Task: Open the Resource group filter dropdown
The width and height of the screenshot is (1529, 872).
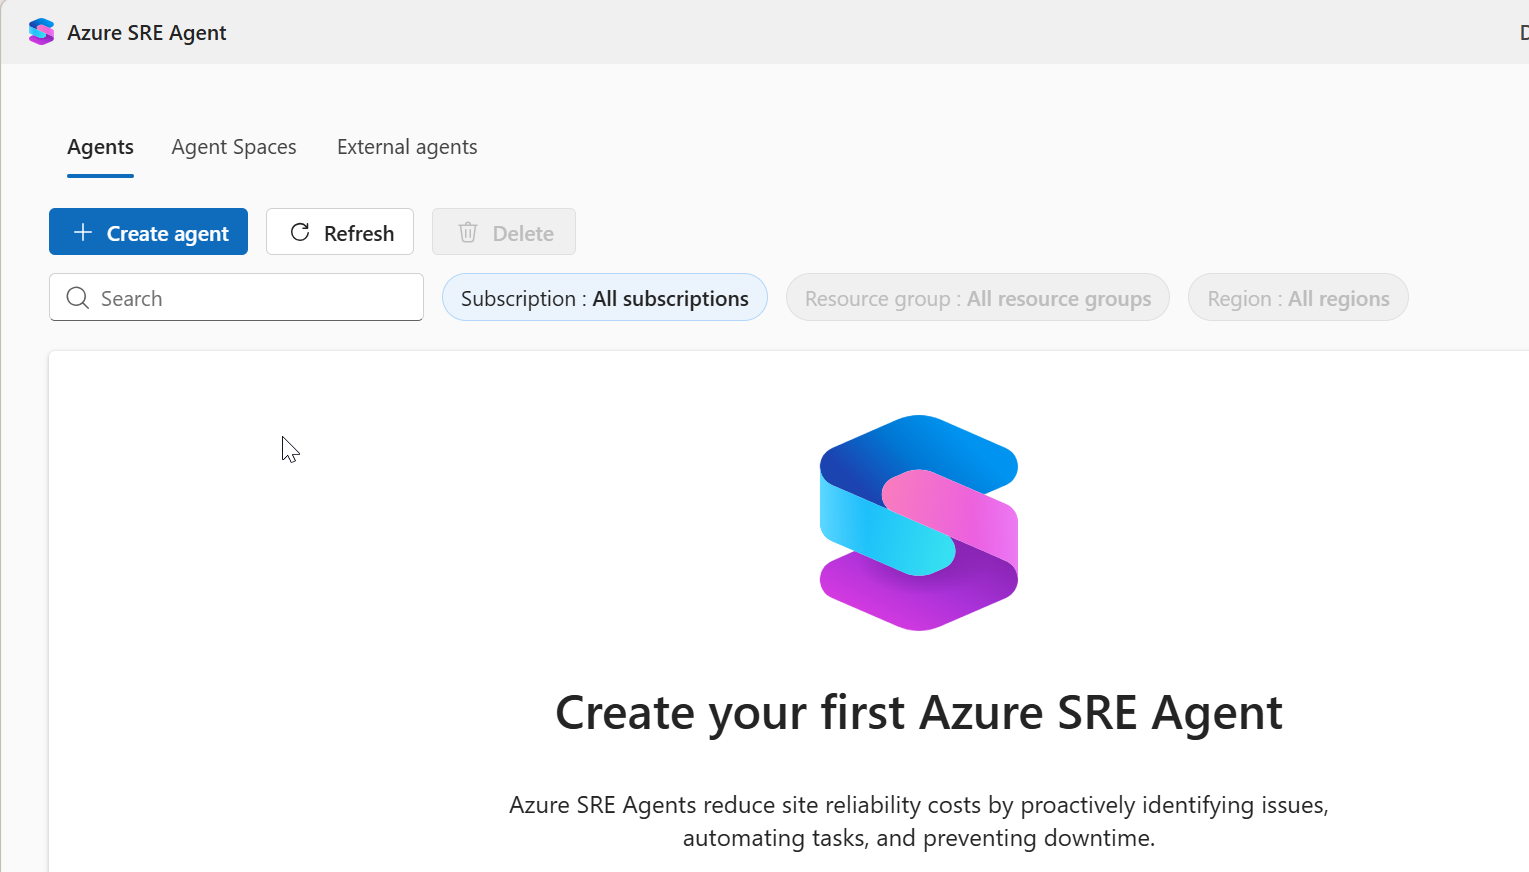Action: 978,297
